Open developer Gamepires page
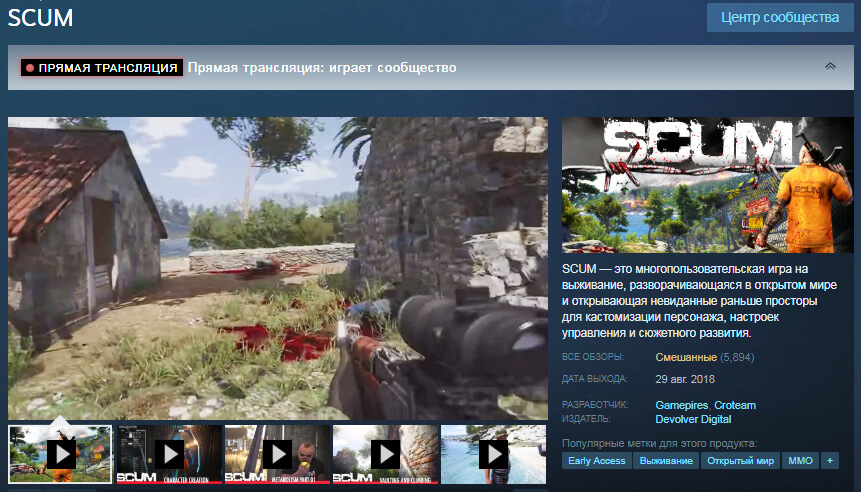Viewport: 861px width, 492px height. (x=681, y=405)
